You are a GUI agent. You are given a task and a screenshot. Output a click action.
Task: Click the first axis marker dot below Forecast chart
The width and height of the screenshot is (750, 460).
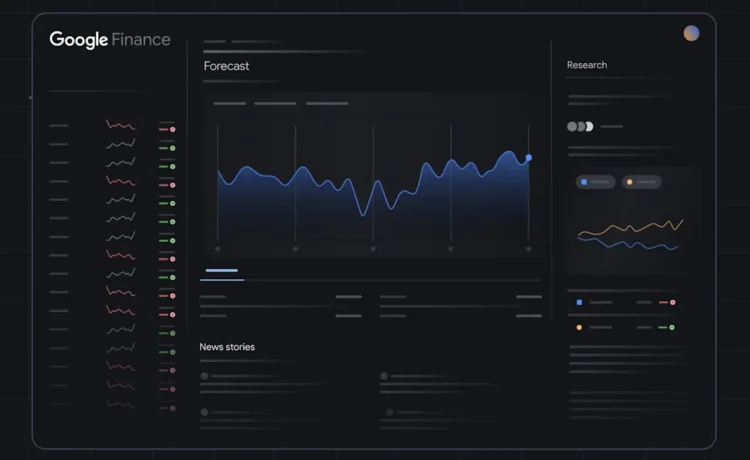pos(218,249)
